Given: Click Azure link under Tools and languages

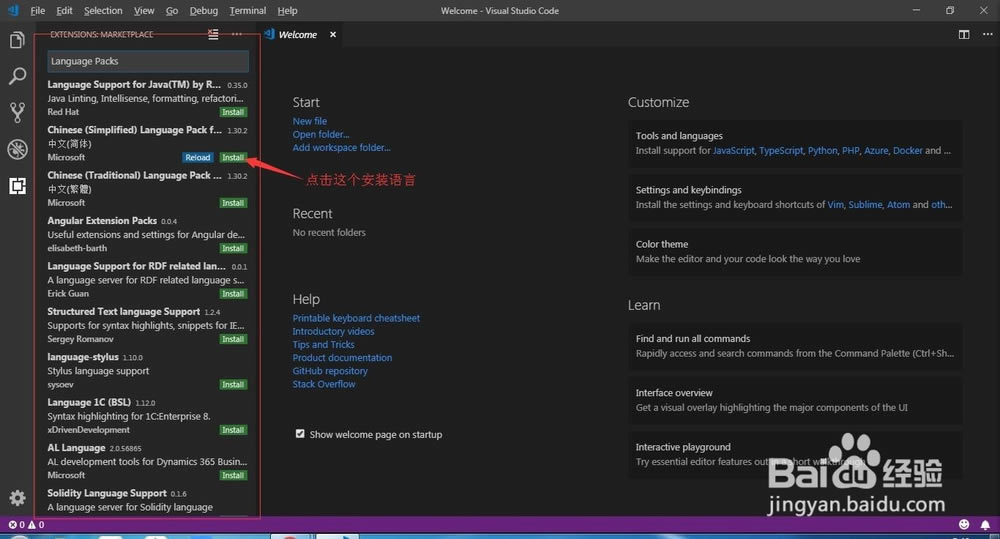Looking at the screenshot, I should [876, 151].
